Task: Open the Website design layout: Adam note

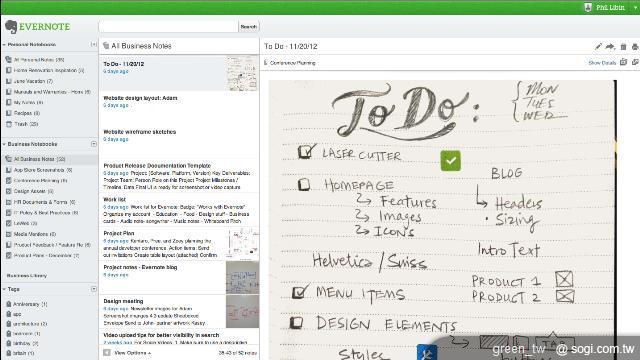Action: click(x=140, y=98)
